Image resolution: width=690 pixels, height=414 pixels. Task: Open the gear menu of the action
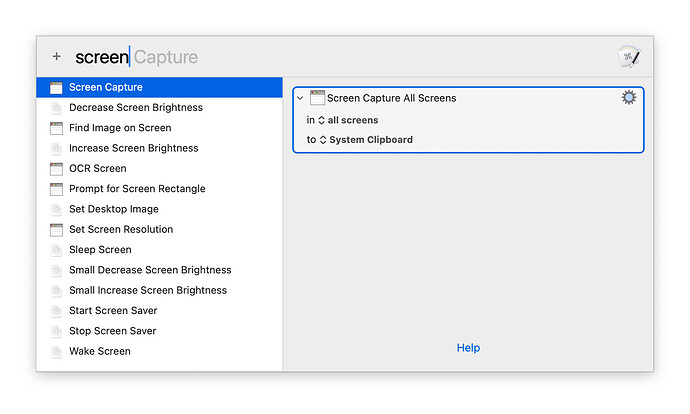coord(628,97)
